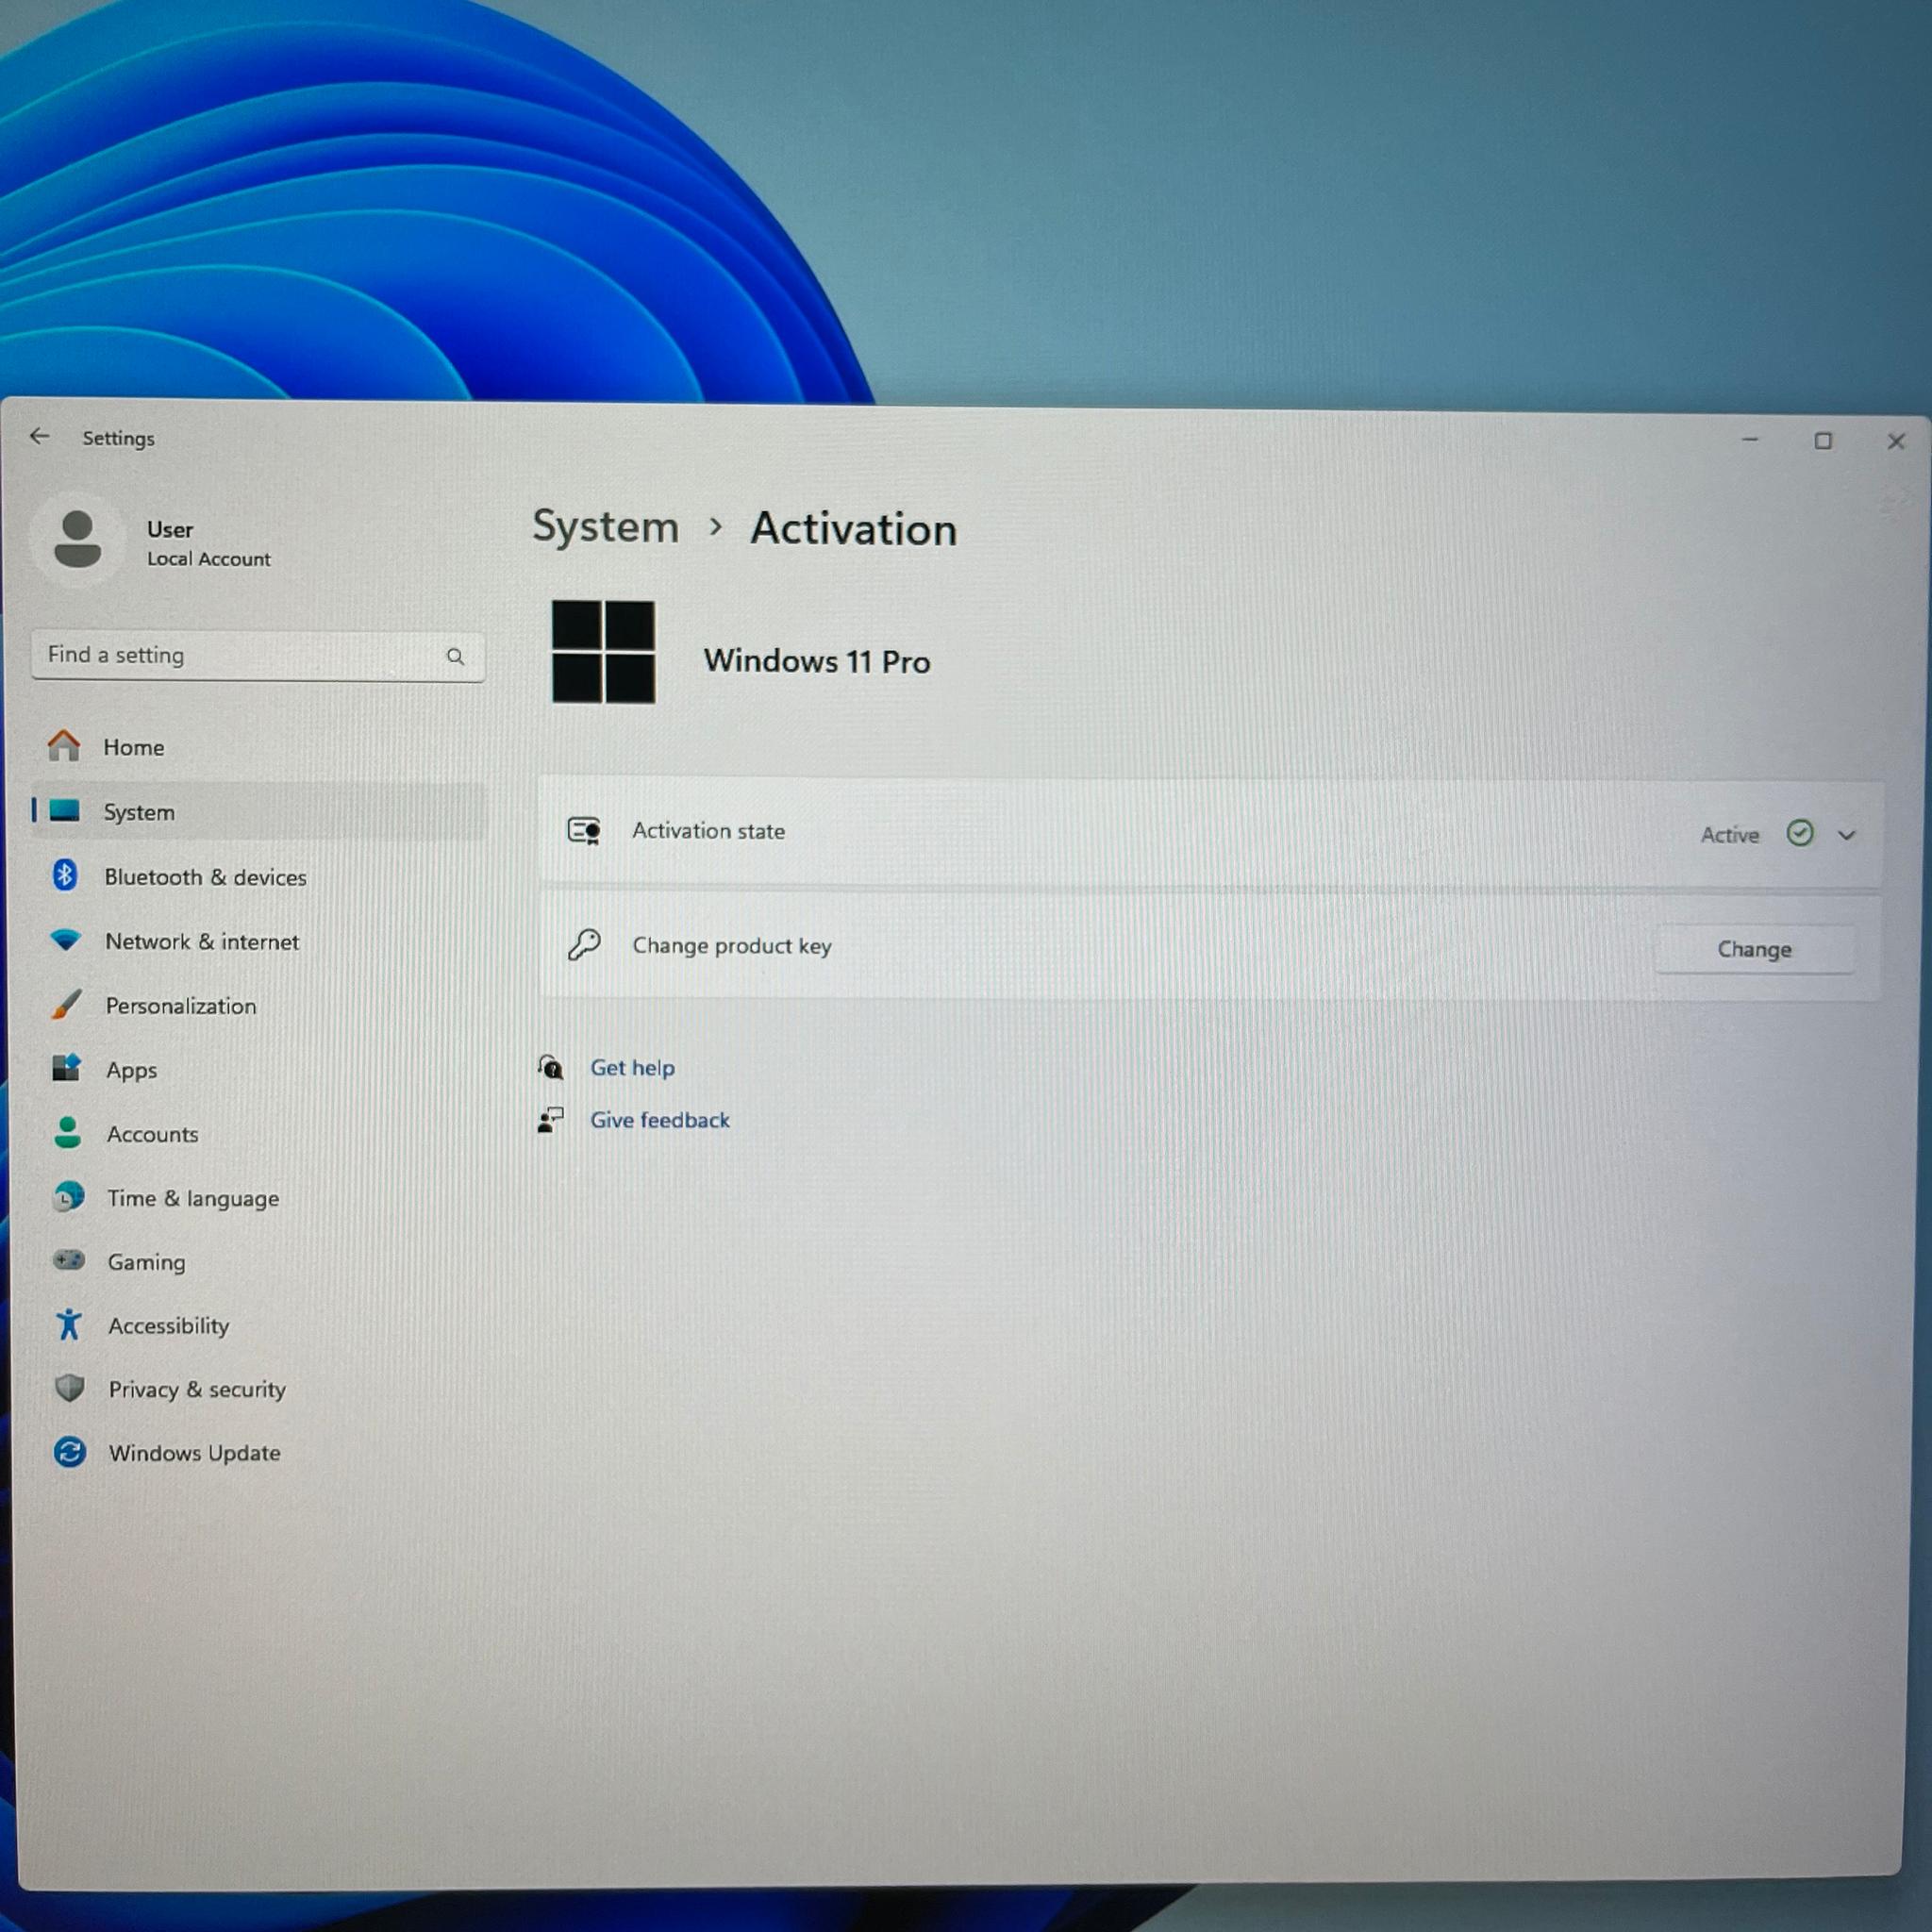
Task: Click the System monitor icon
Action: click(65, 810)
